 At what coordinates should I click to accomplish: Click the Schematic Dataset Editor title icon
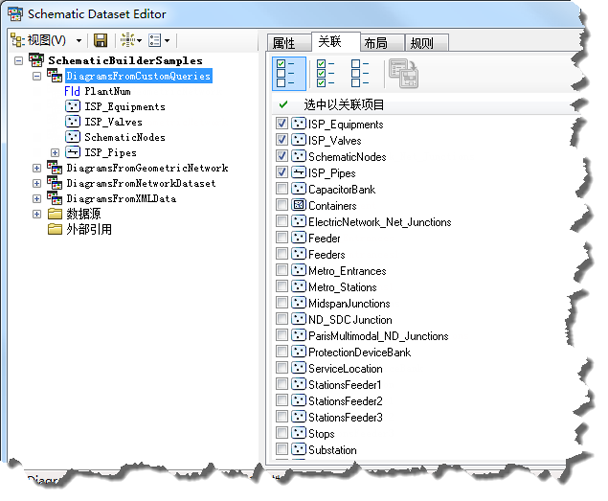pyautogui.click(x=15, y=14)
